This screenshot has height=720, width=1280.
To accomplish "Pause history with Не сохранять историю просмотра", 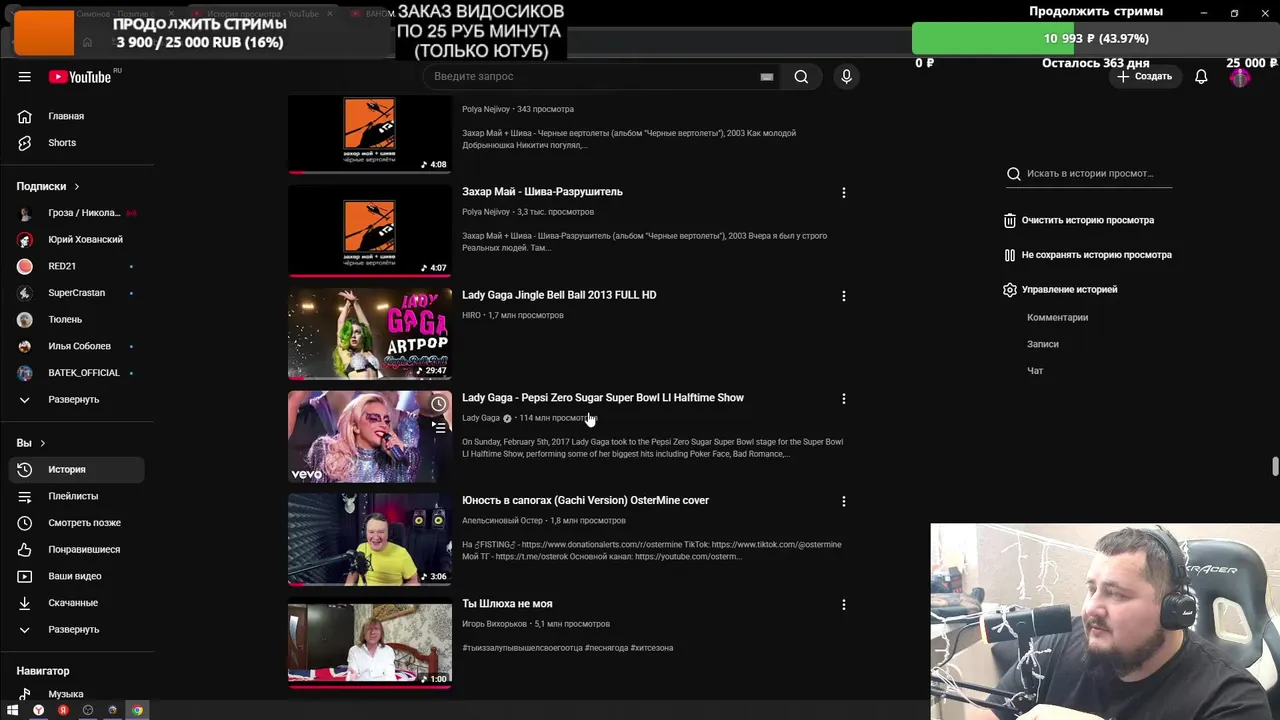I will [x=1088, y=255].
